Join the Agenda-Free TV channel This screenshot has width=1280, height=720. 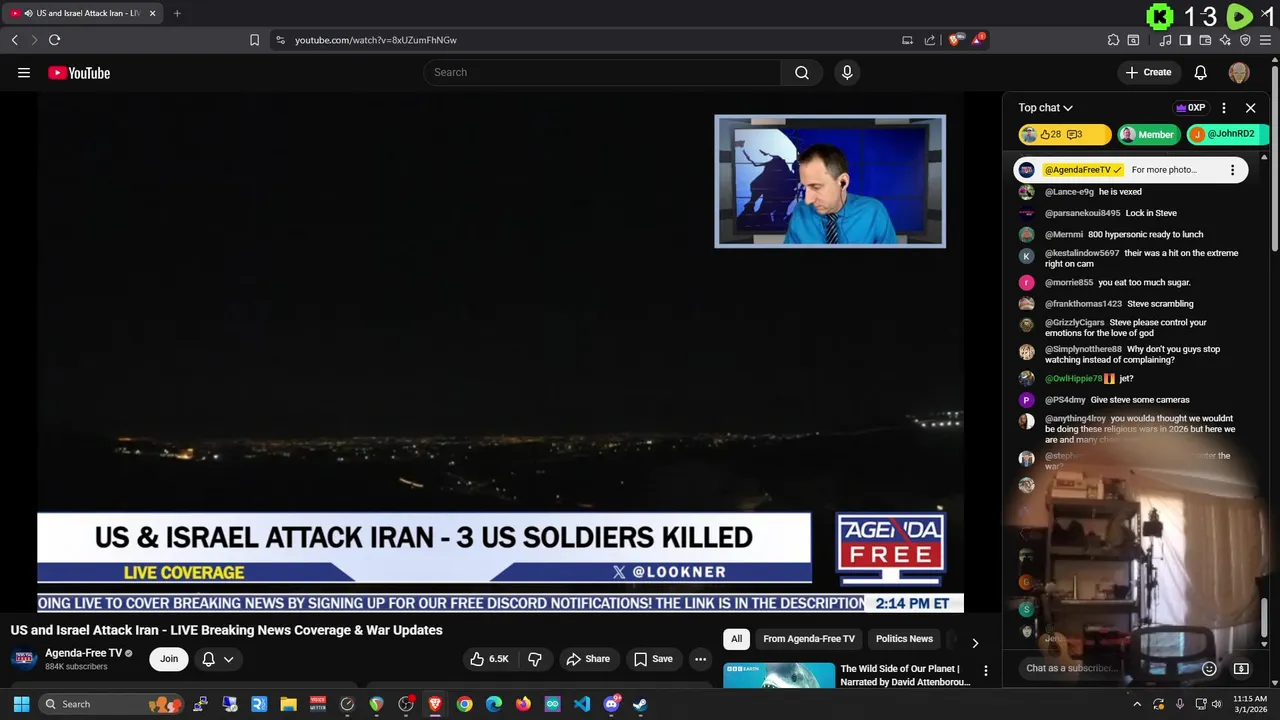(x=169, y=659)
